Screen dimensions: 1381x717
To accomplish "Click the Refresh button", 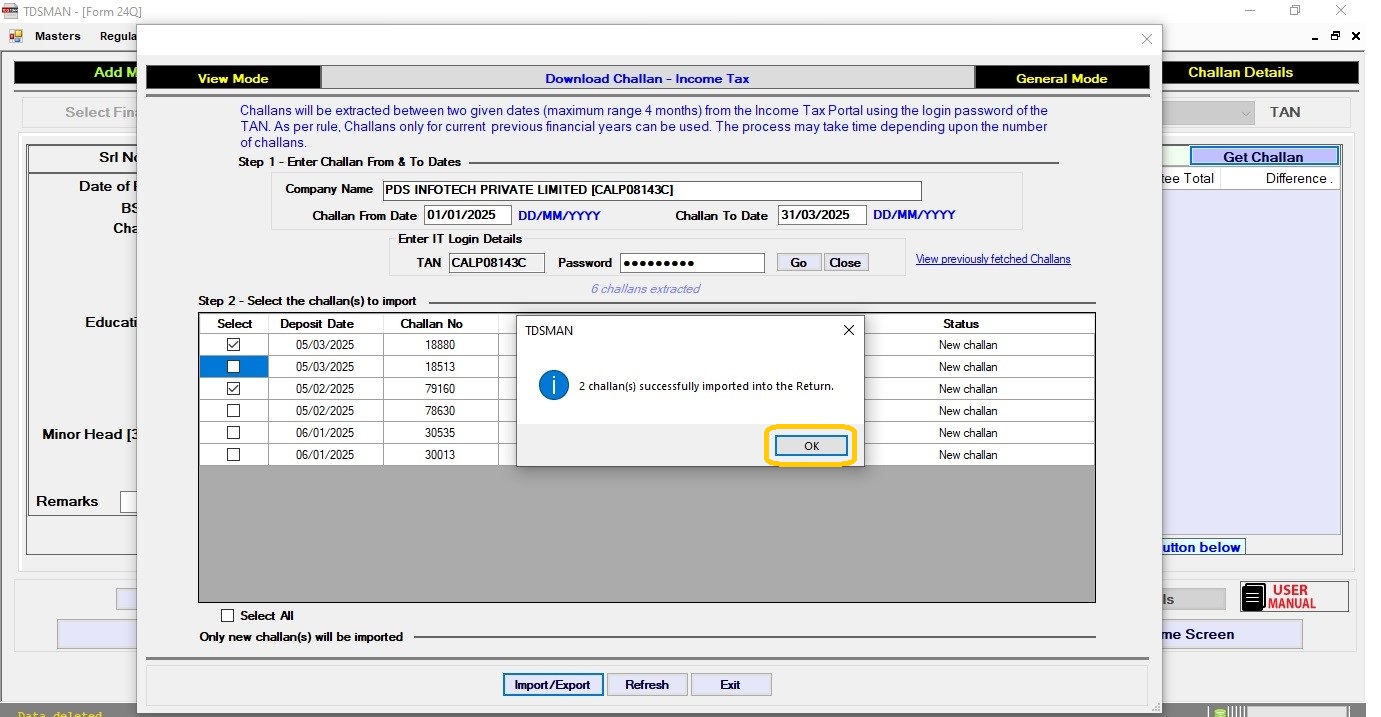I will [646, 685].
